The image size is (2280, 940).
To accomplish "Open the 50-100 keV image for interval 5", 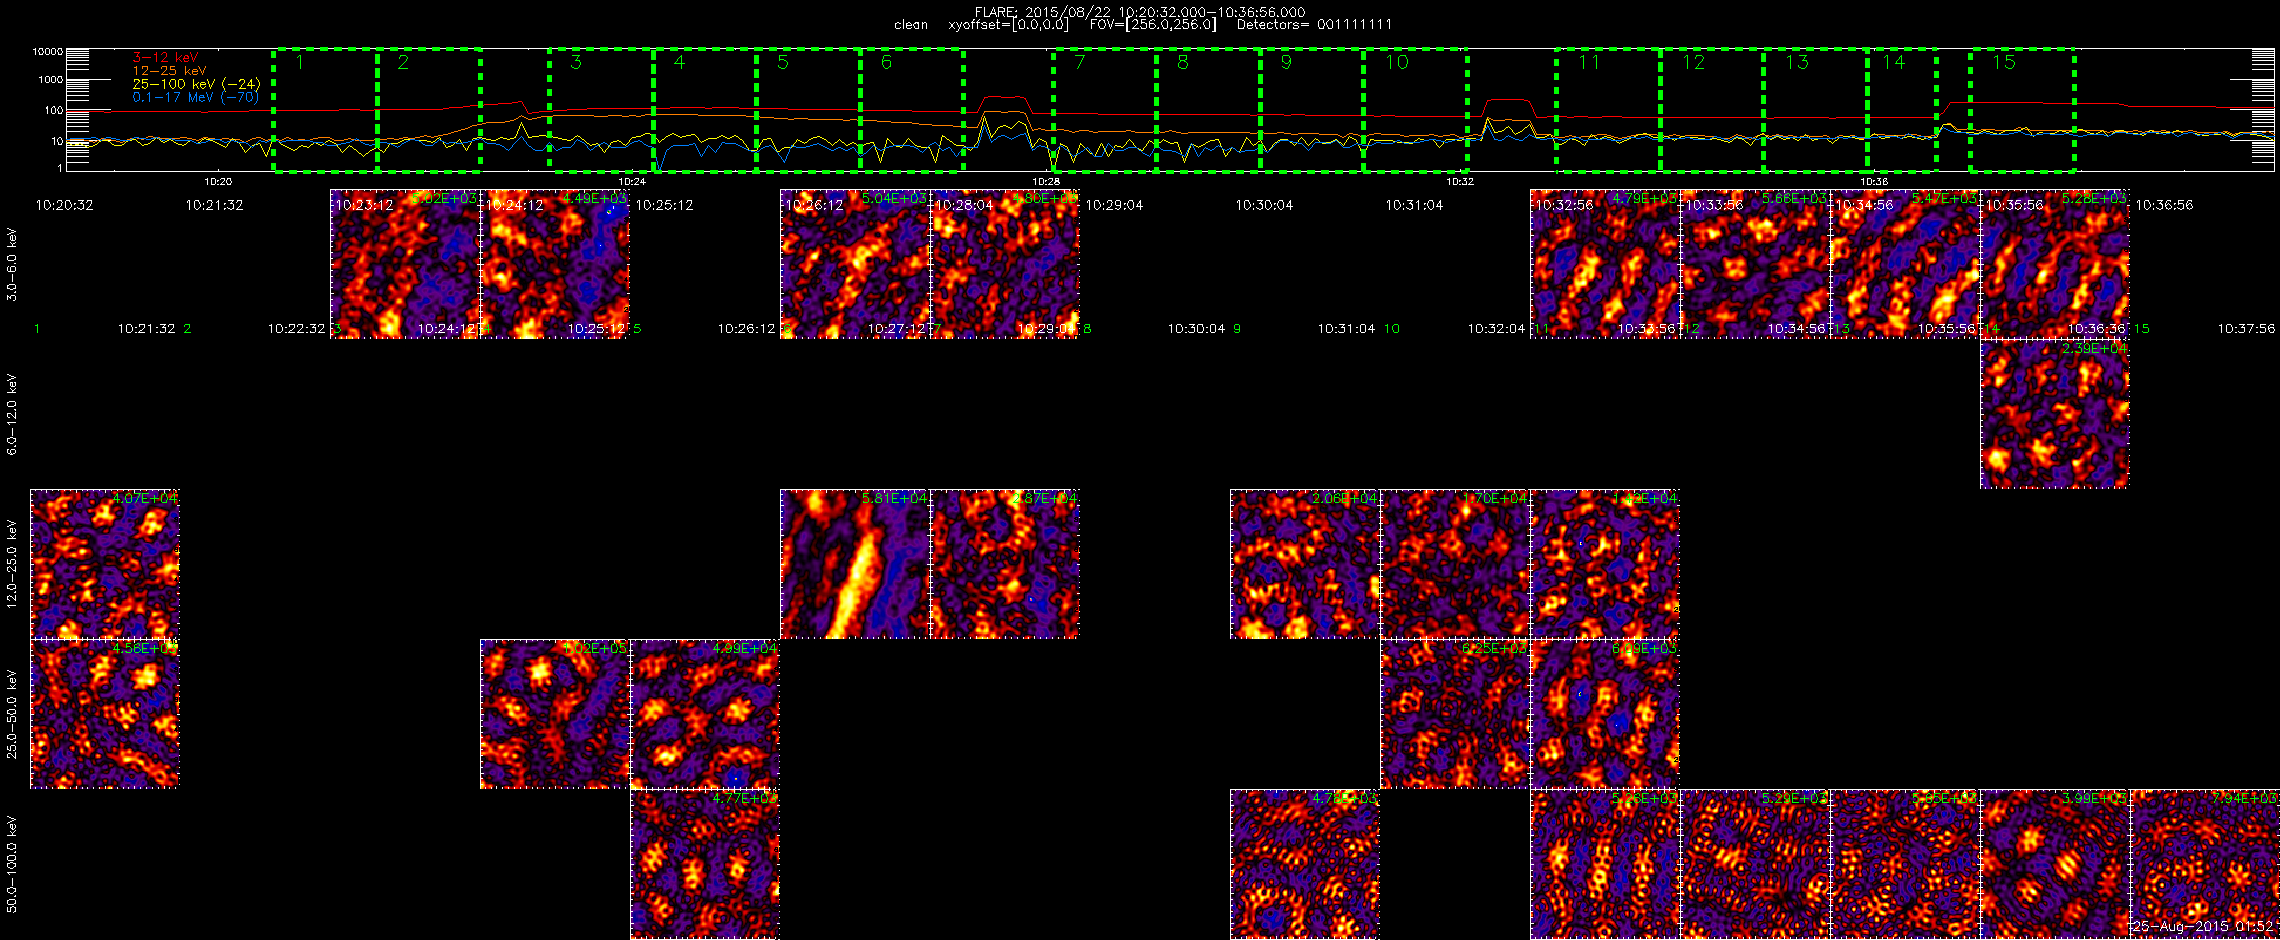I will (705, 864).
